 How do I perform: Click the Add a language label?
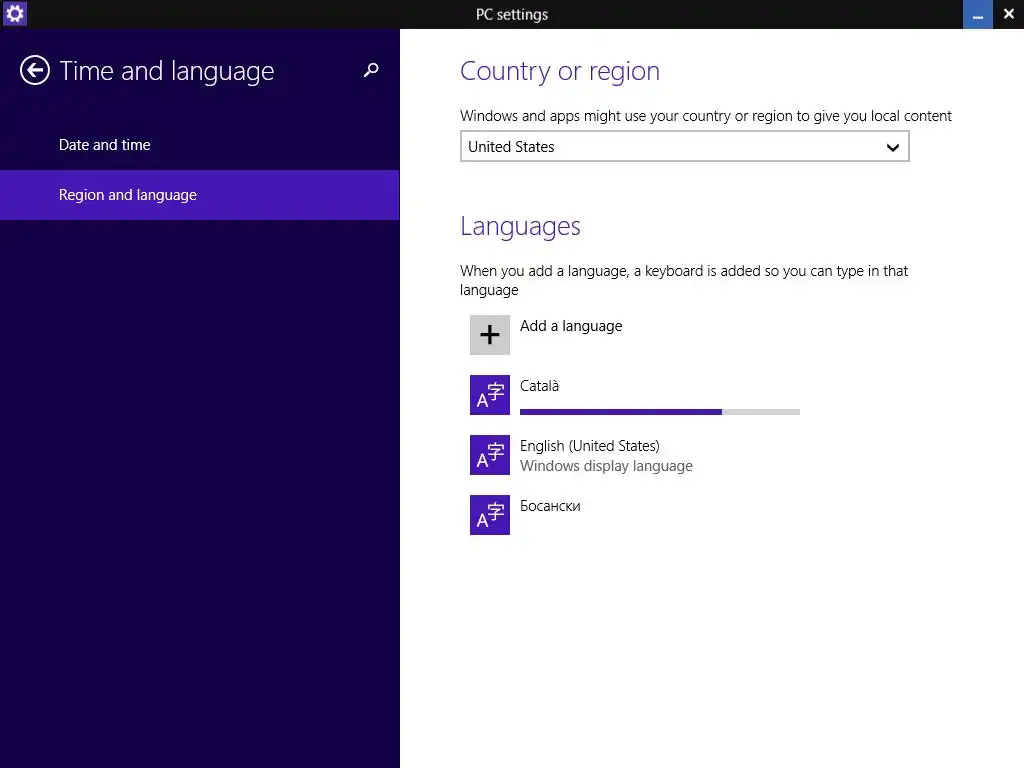pos(571,326)
